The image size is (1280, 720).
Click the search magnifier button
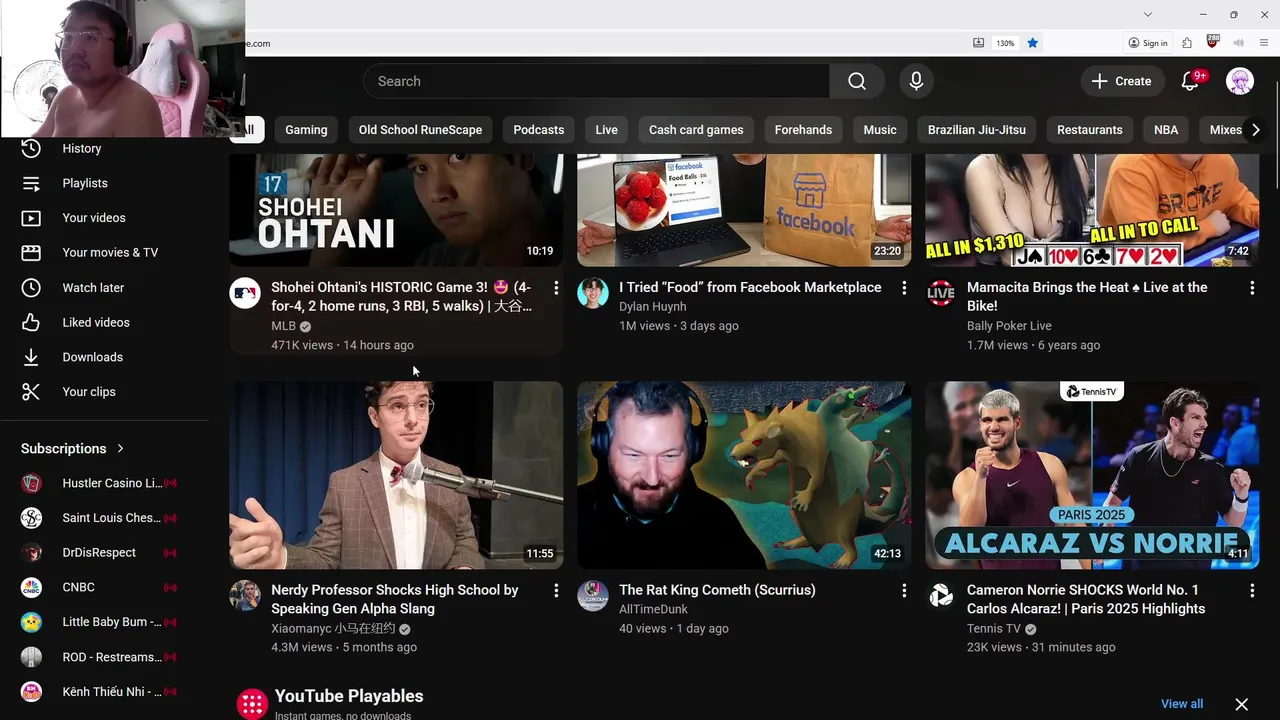pos(857,81)
